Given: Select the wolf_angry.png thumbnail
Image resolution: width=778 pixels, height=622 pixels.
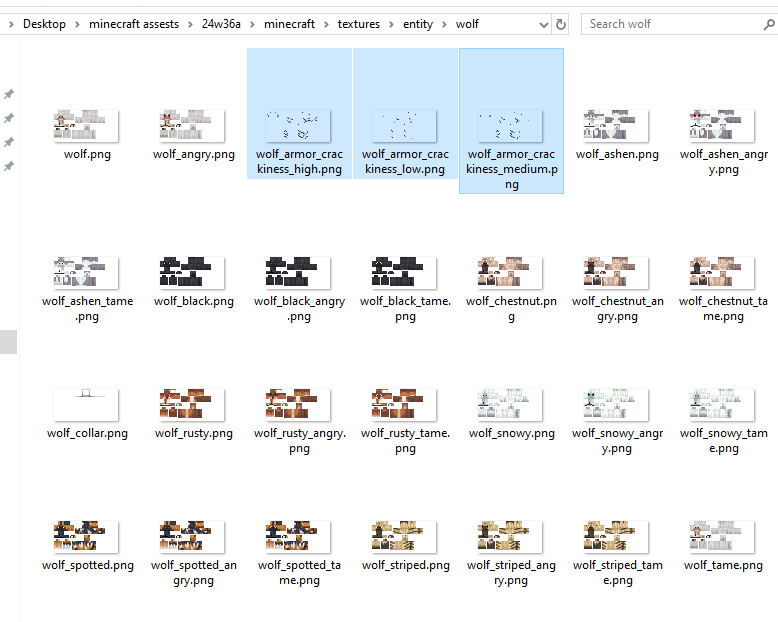Looking at the screenshot, I should [192, 125].
